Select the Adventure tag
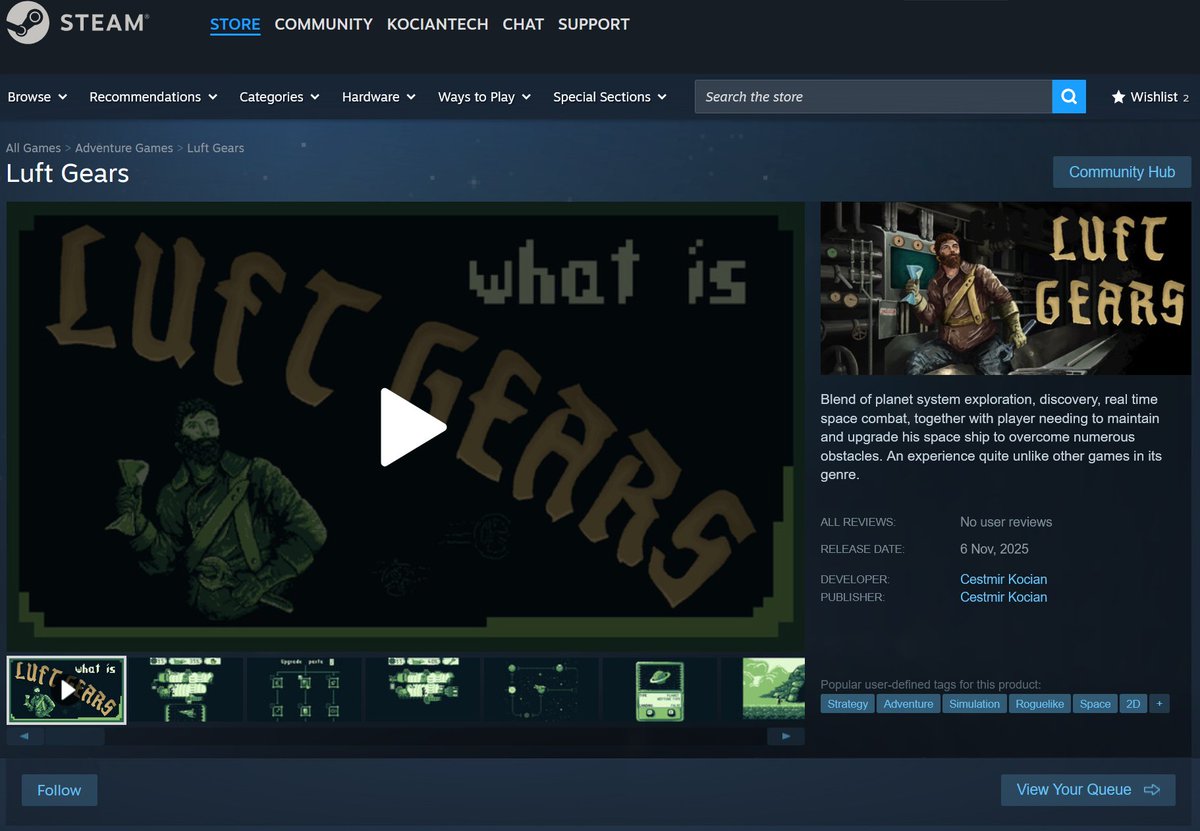The image size is (1200, 831). tap(908, 704)
